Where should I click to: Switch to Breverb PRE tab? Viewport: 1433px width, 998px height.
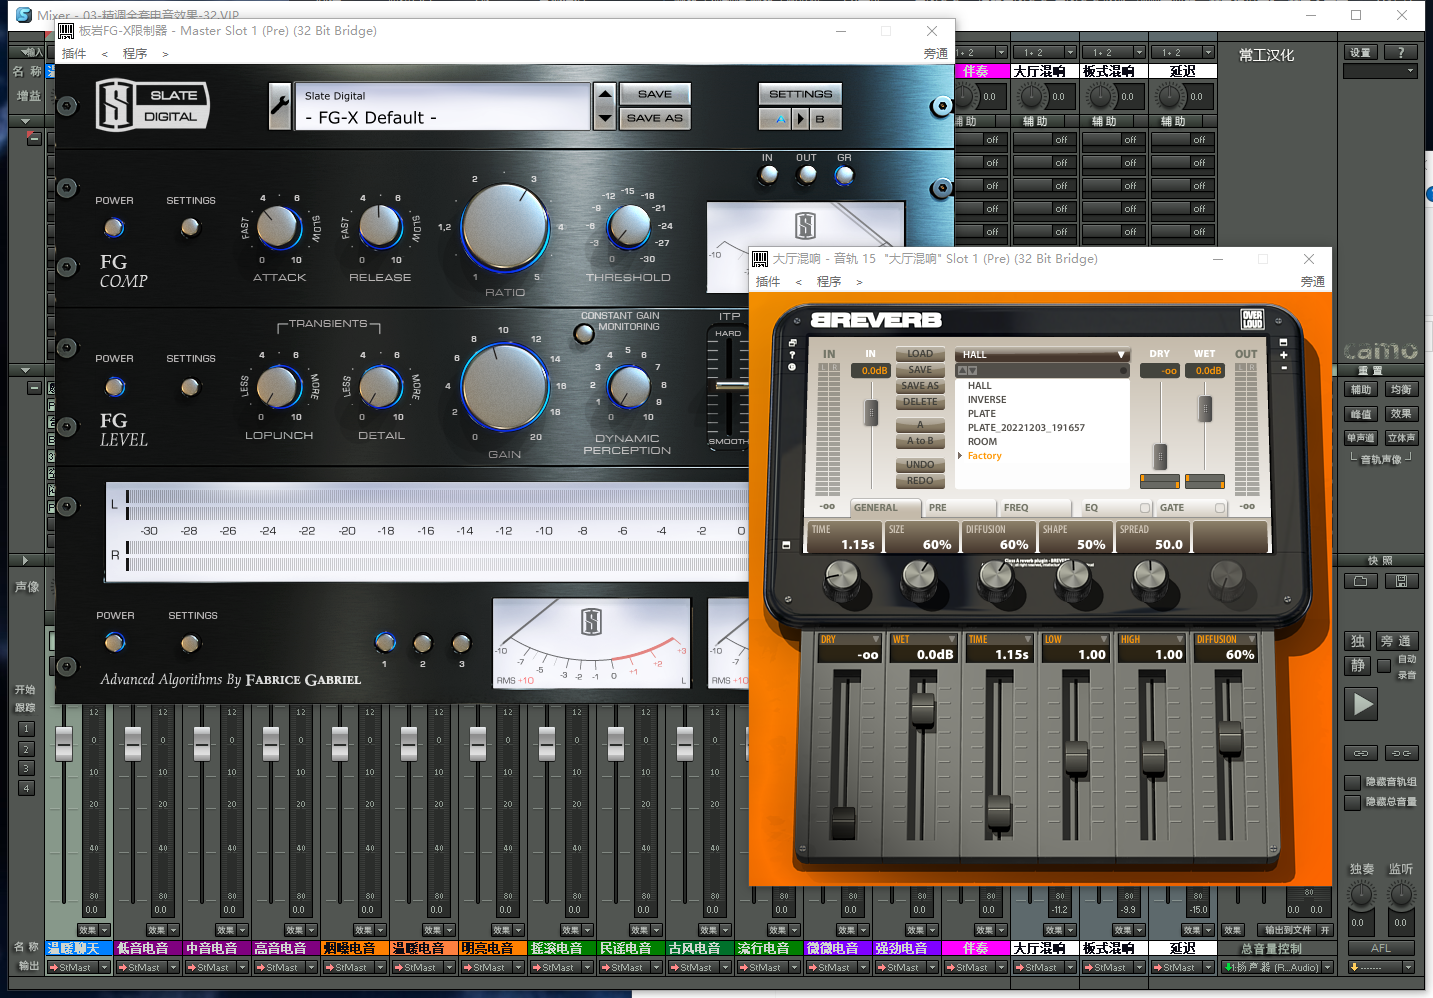958,508
